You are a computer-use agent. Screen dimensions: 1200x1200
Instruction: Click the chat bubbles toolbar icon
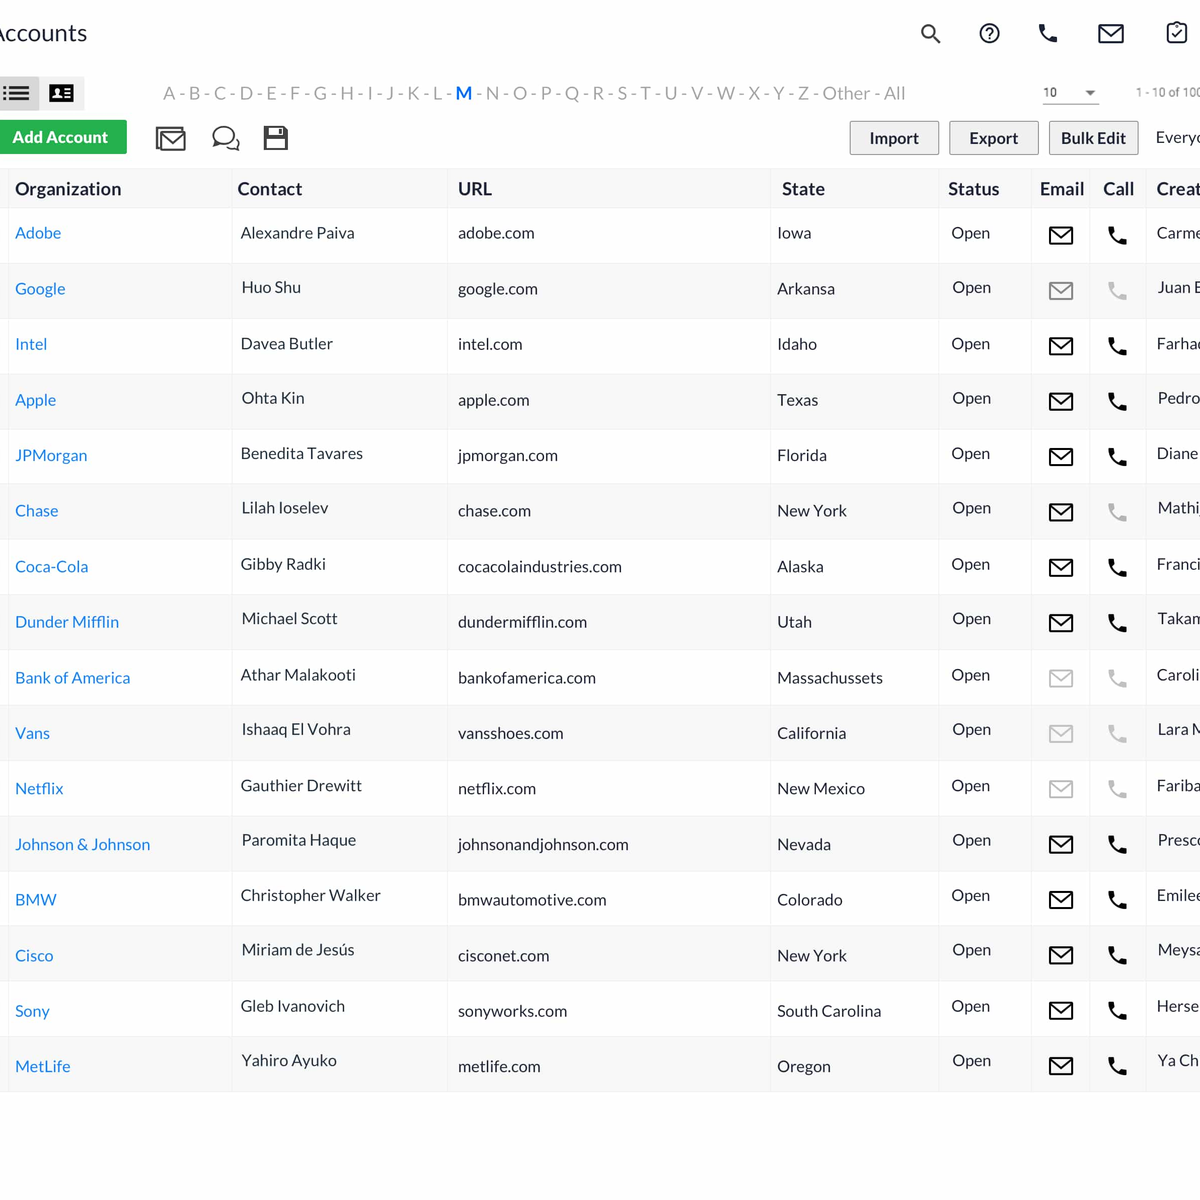click(225, 138)
